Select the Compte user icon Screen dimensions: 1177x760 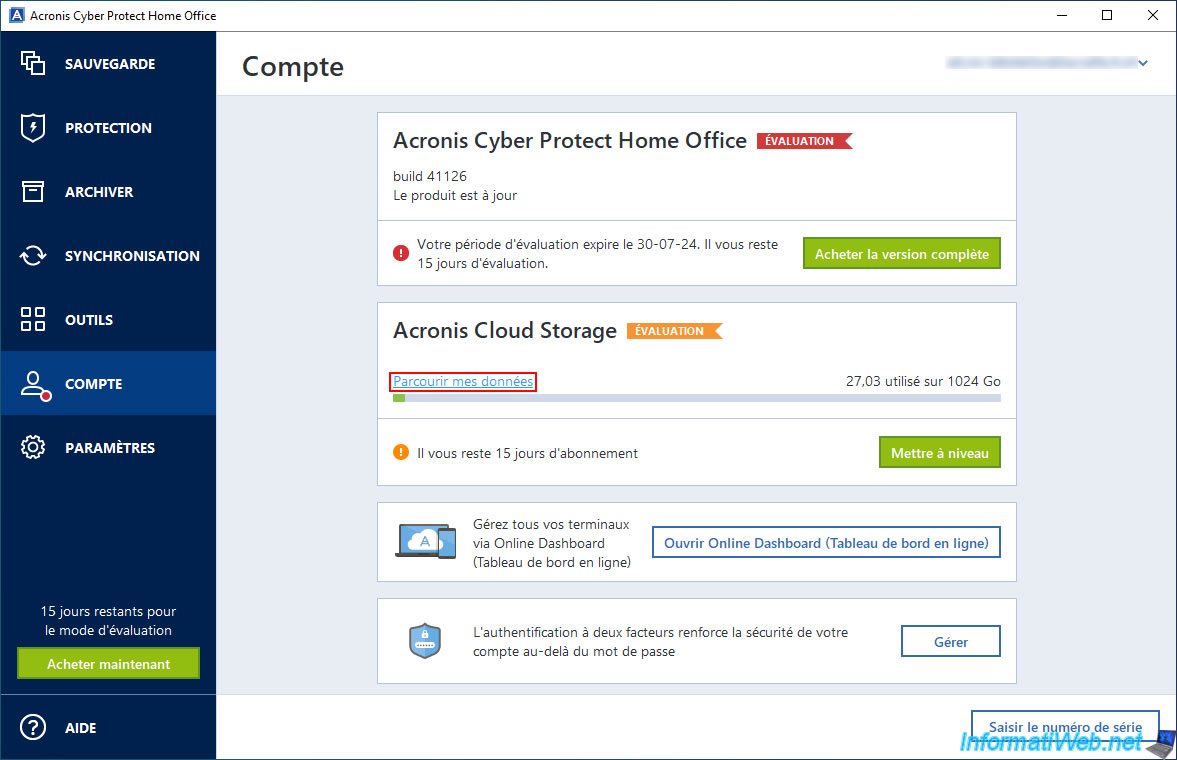pos(34,385)
